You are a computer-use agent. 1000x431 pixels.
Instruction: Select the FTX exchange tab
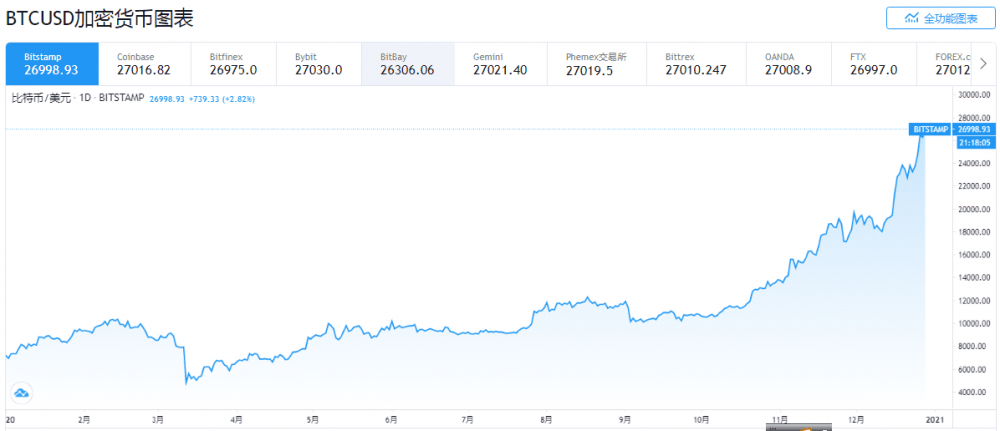873,64
